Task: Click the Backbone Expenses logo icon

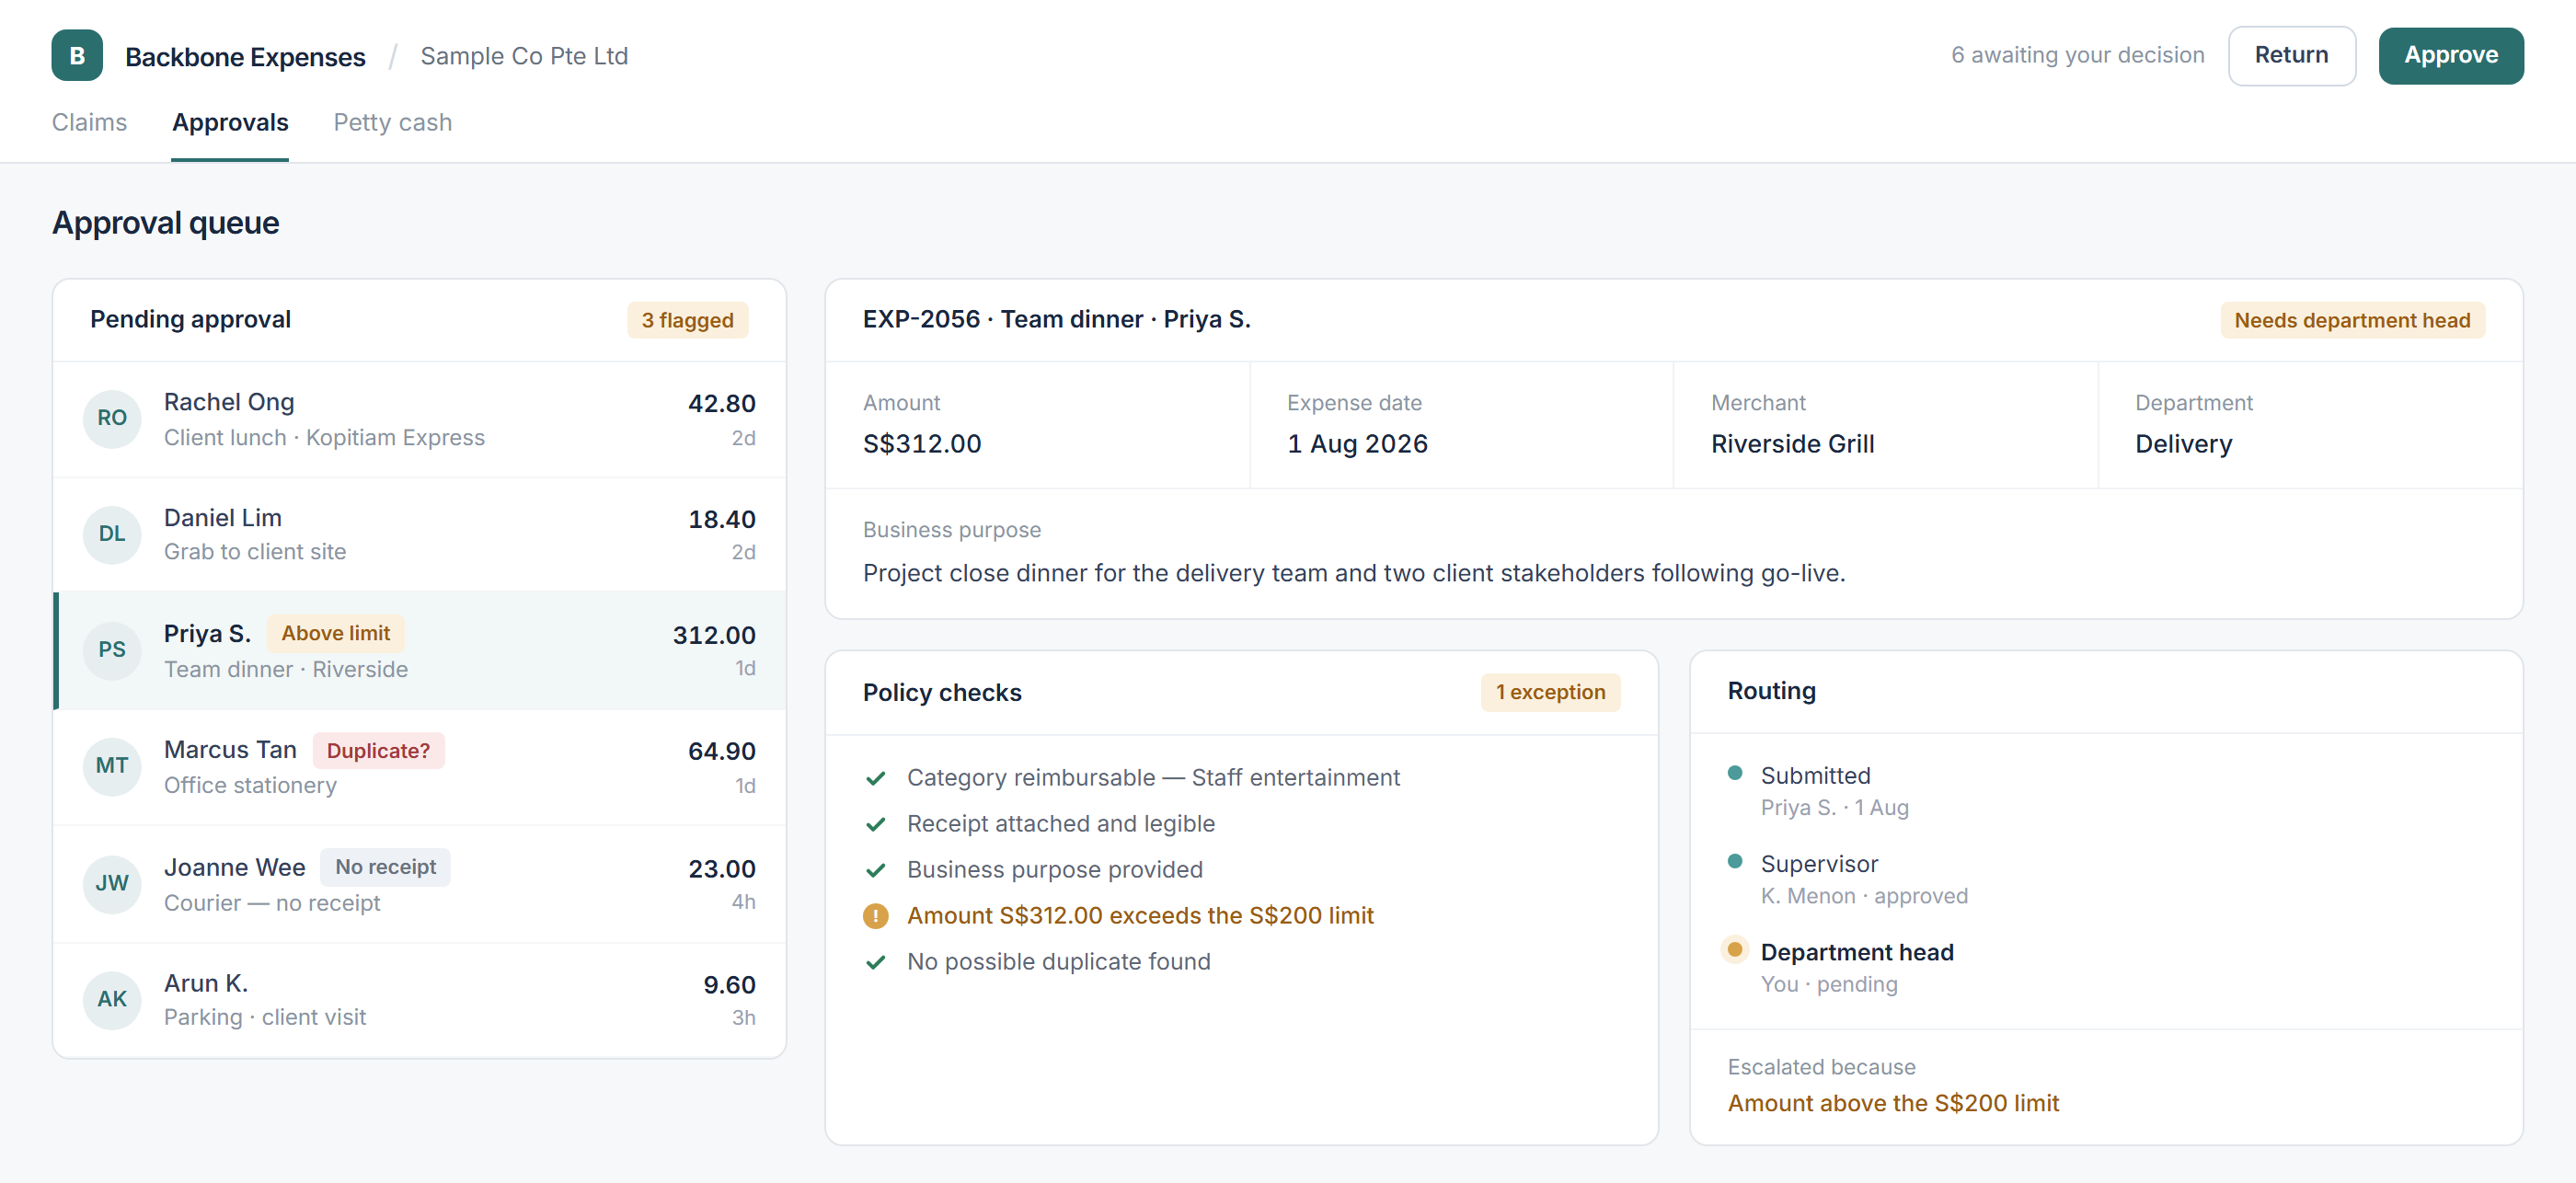Action: [x=77, y=56]
